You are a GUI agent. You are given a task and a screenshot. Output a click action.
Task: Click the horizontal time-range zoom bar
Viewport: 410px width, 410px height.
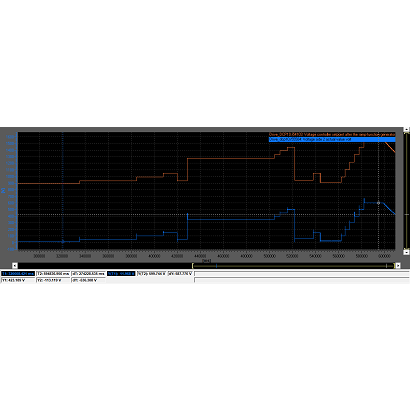(x=294, y=266)
